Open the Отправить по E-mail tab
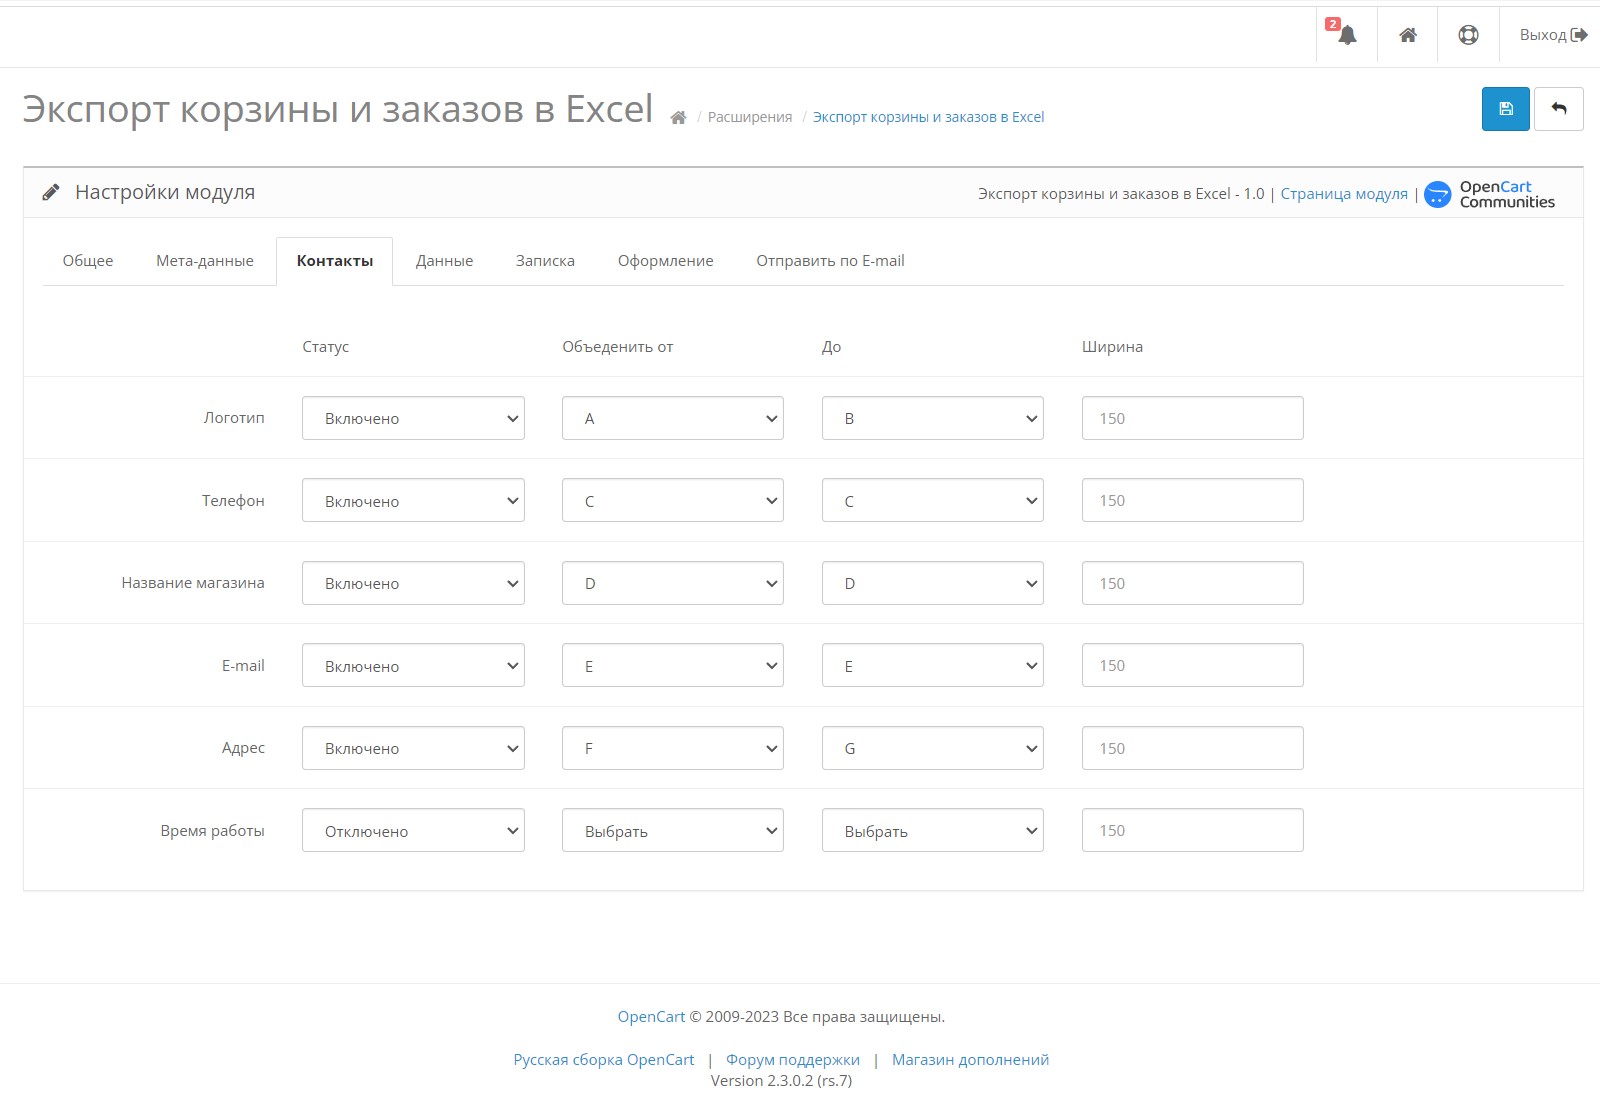The image size is (1600, 1100). coord(830,261)
